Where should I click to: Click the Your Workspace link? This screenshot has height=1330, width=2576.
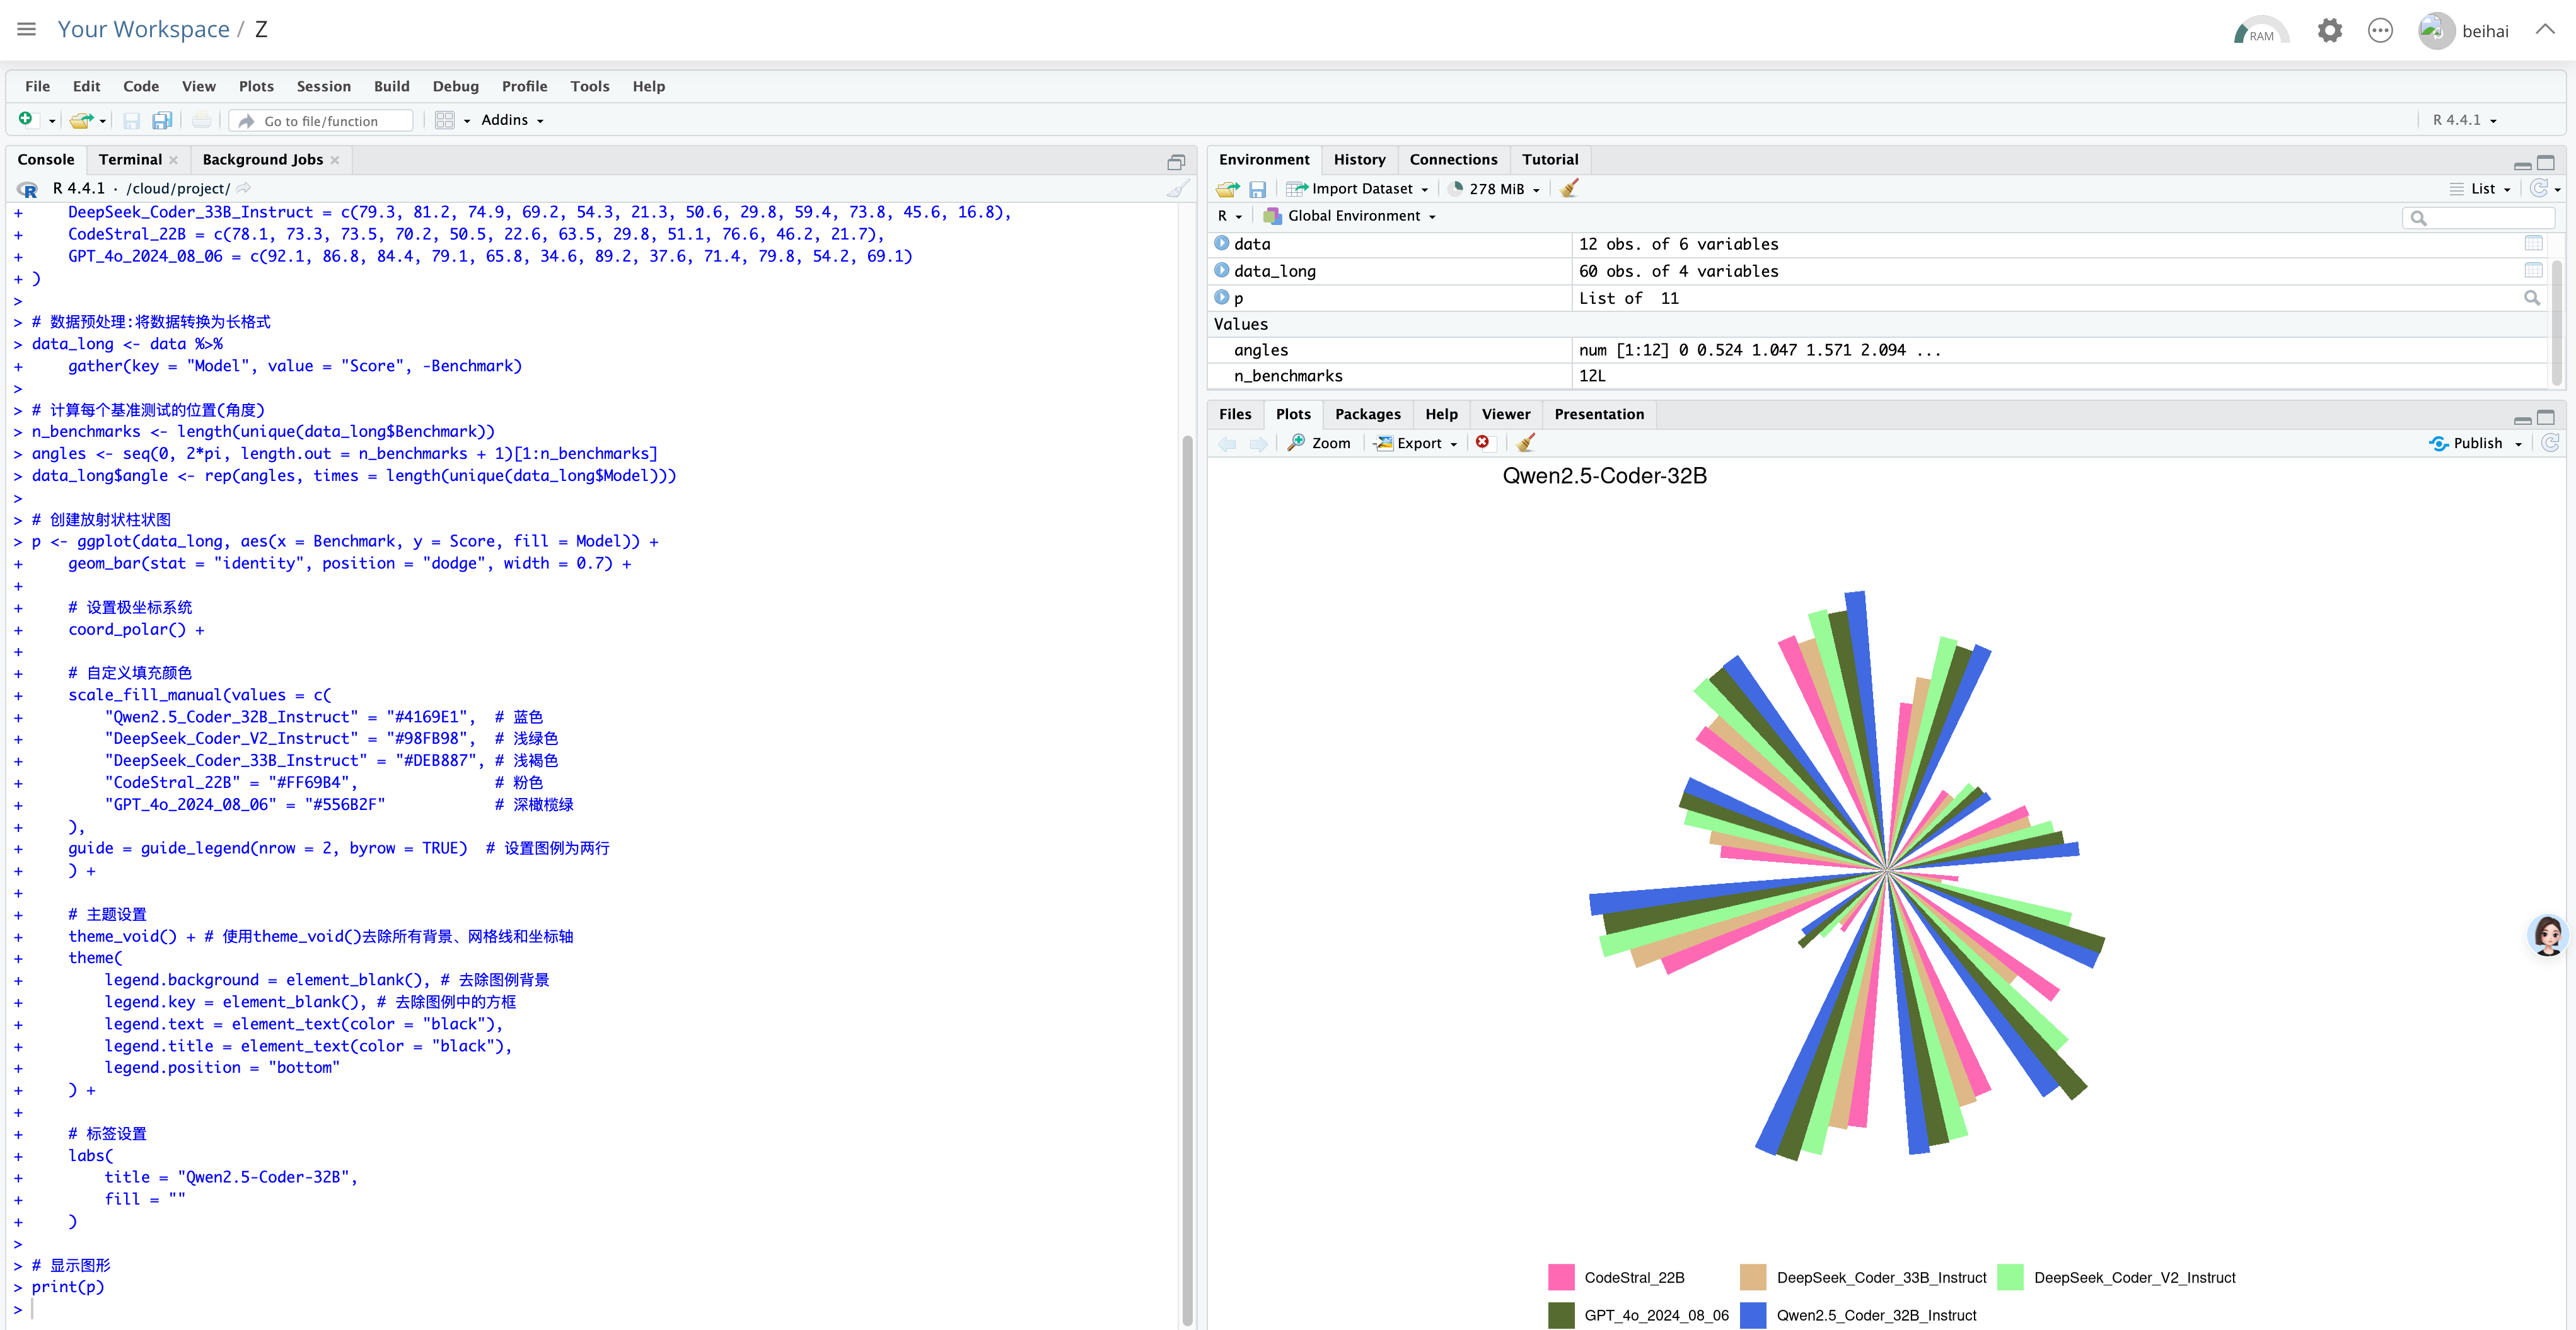[x=143, y=30]
